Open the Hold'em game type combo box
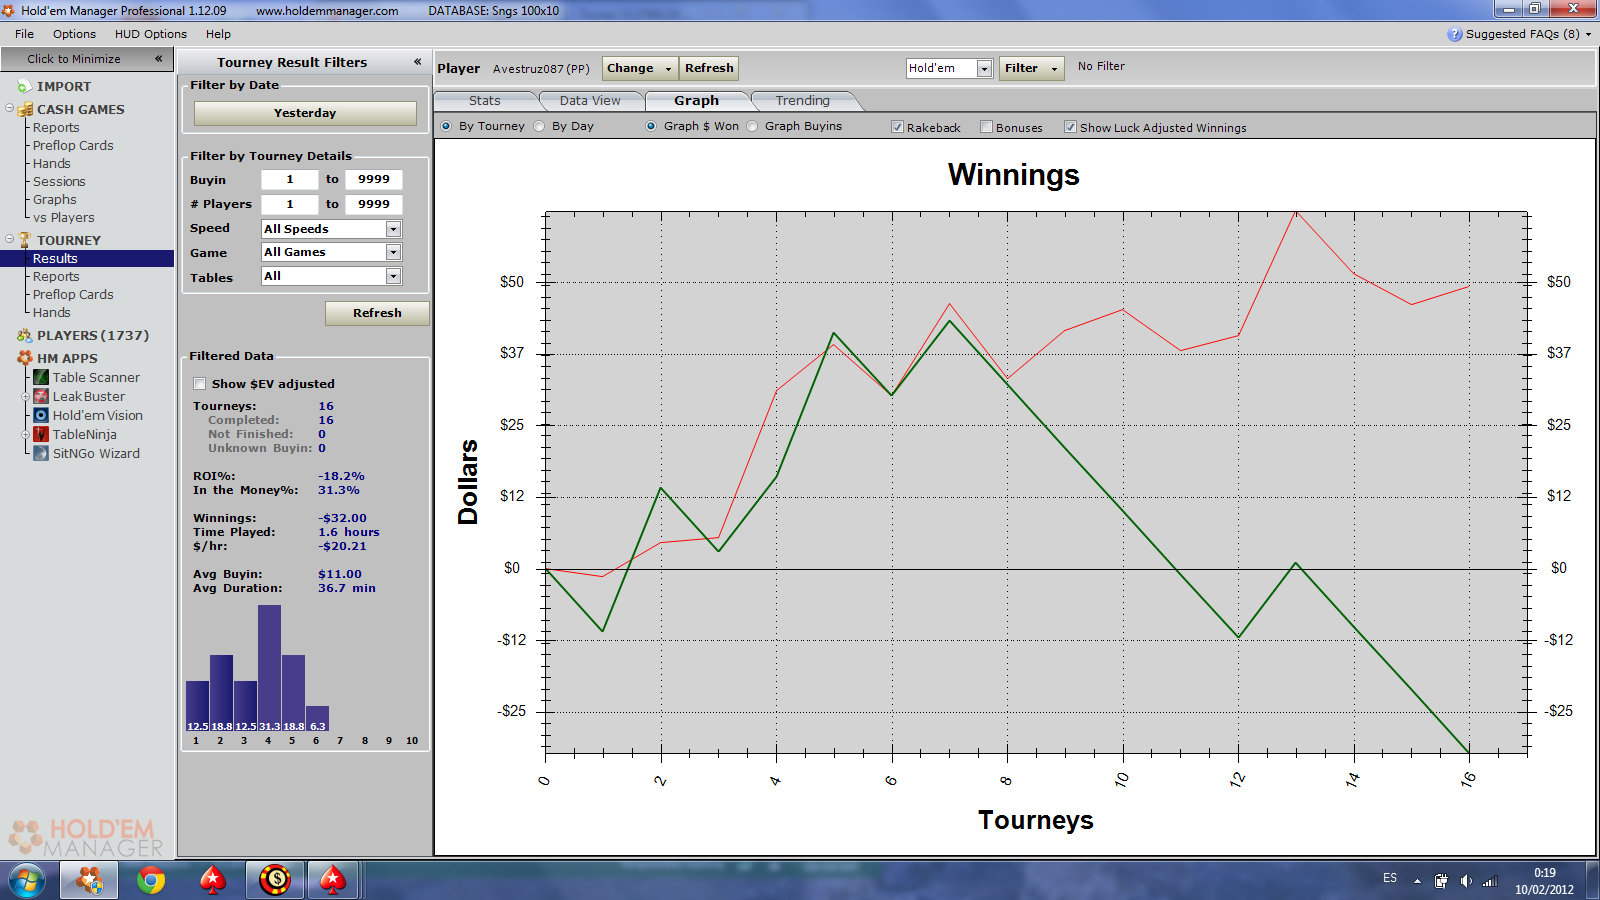 point(949,68)
